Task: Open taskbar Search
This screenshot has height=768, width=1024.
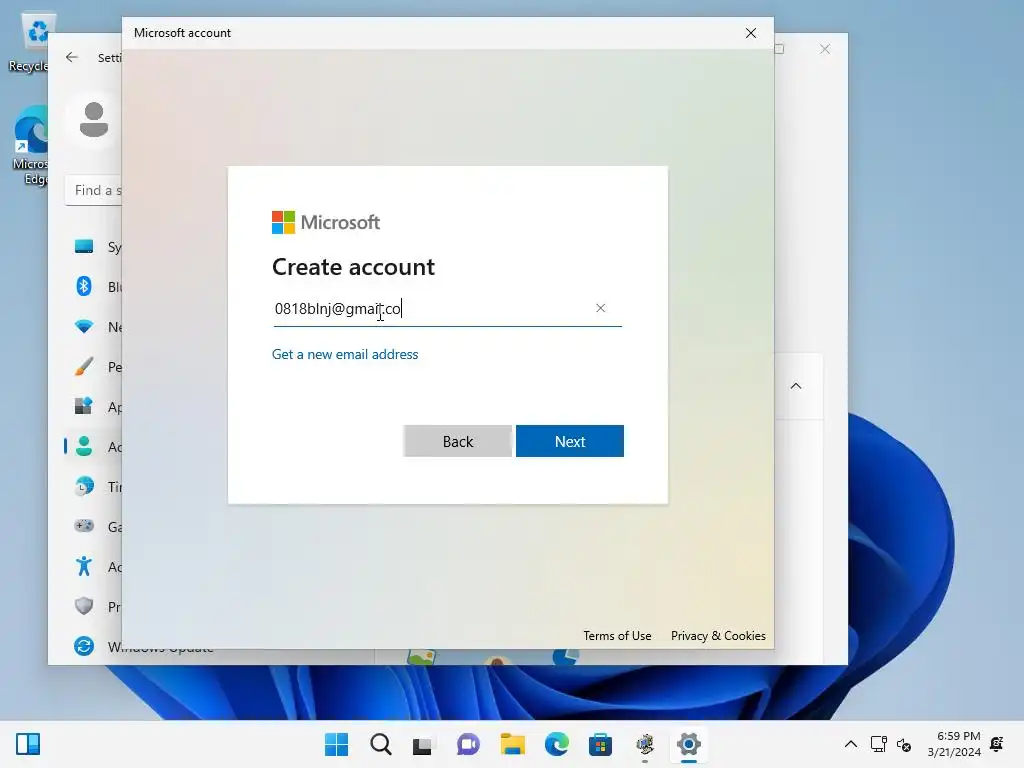Action: (x=381, y=744)
